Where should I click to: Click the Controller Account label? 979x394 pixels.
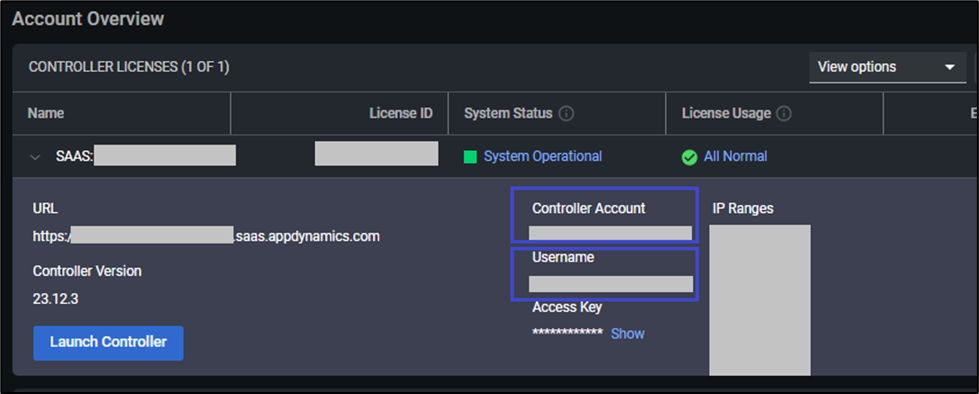coord(589,209)
